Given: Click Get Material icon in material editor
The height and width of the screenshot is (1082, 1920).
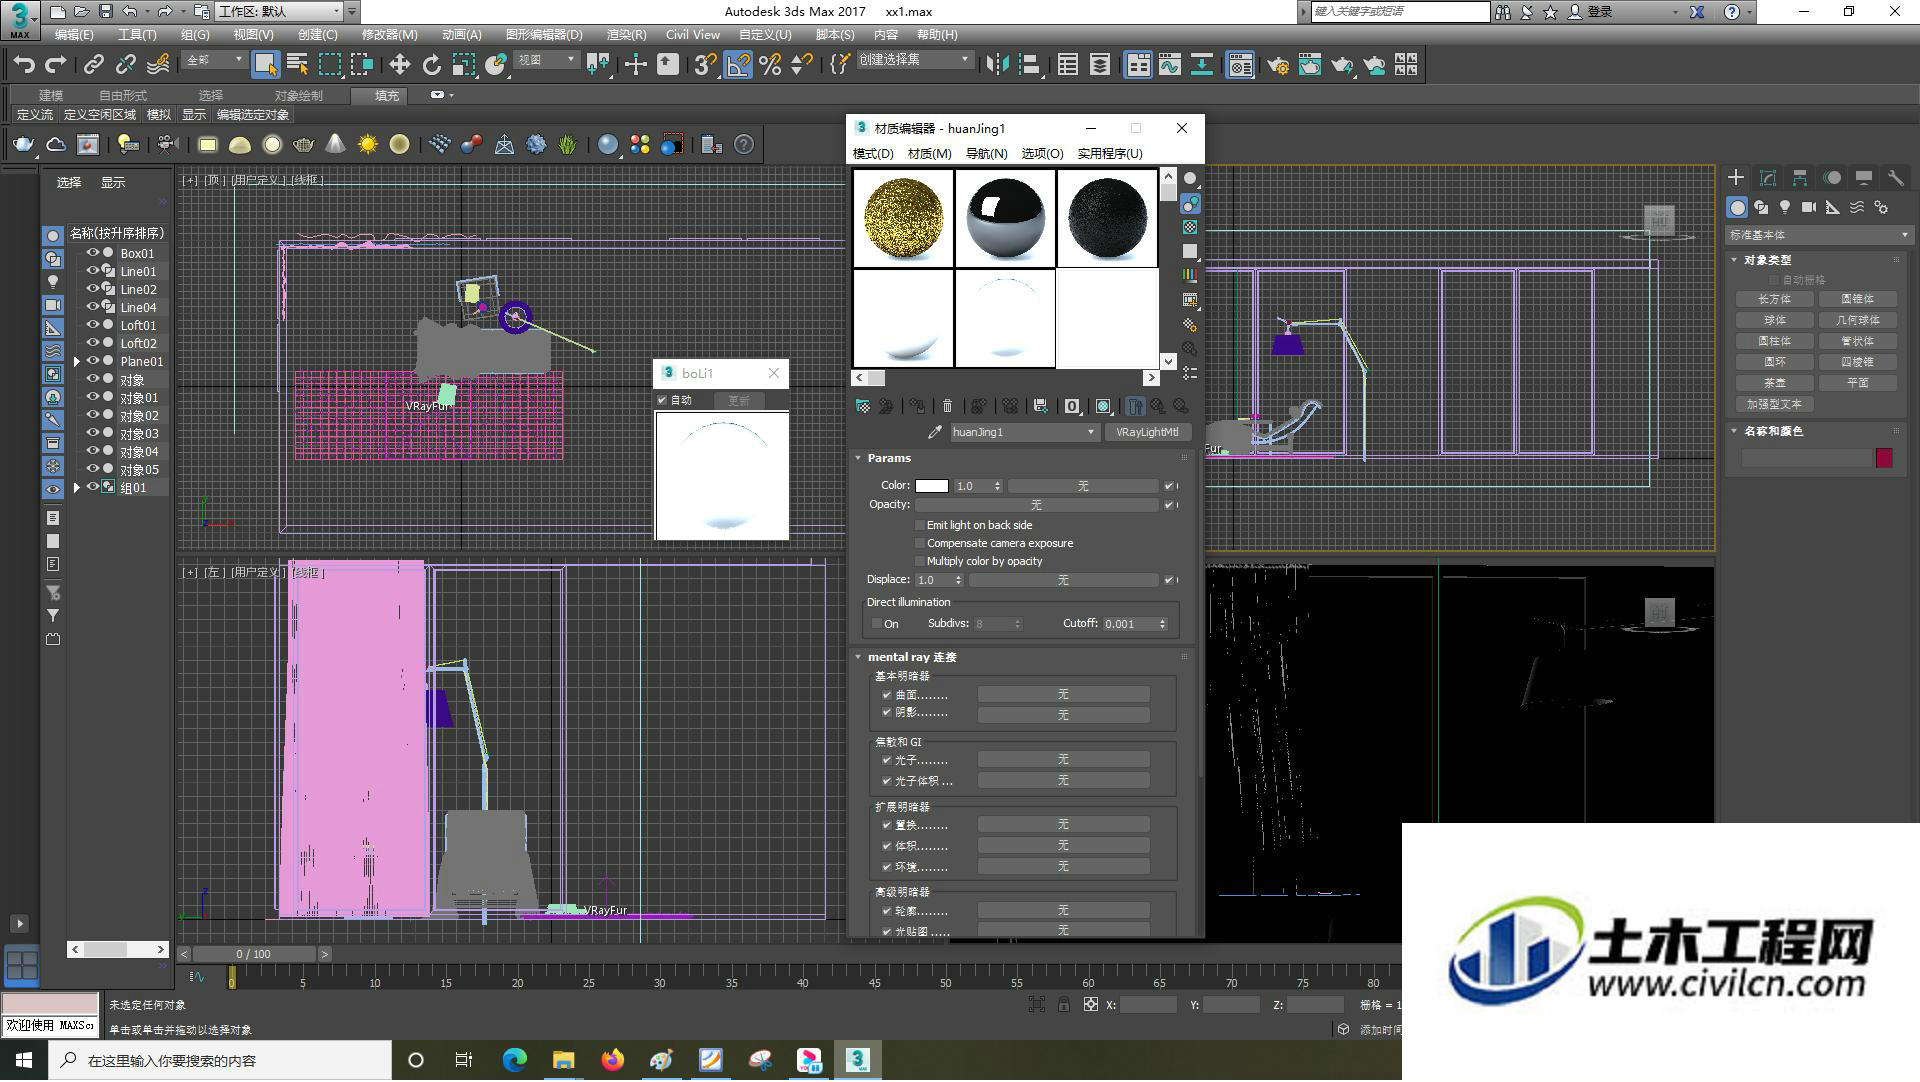Looking at the screenshot, I should tap(862, 406).
